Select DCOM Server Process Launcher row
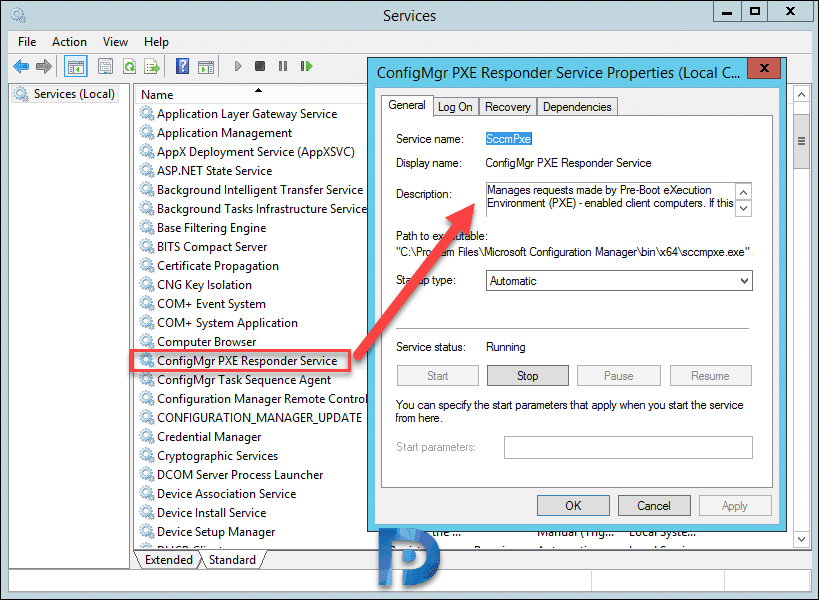Viewport: 819px width, 600px height. (240, 475)
